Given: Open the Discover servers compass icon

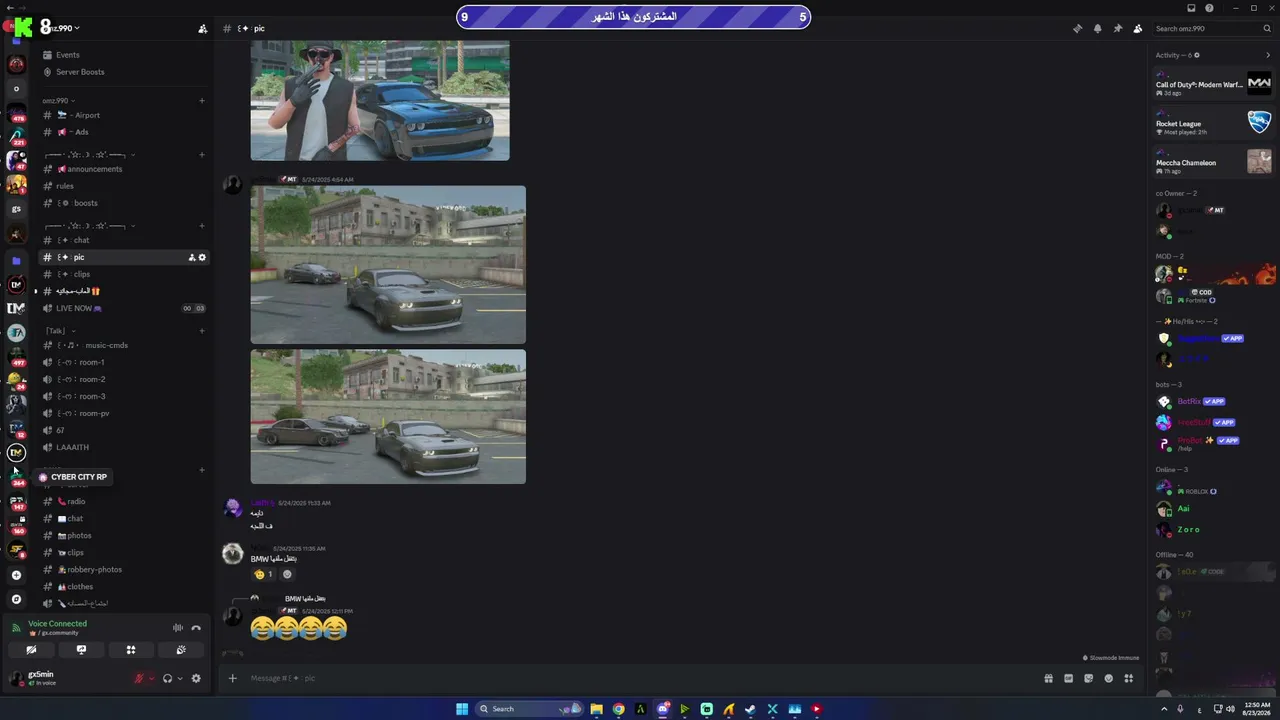Looking at the screenshot, I should [x=16, y=599].
